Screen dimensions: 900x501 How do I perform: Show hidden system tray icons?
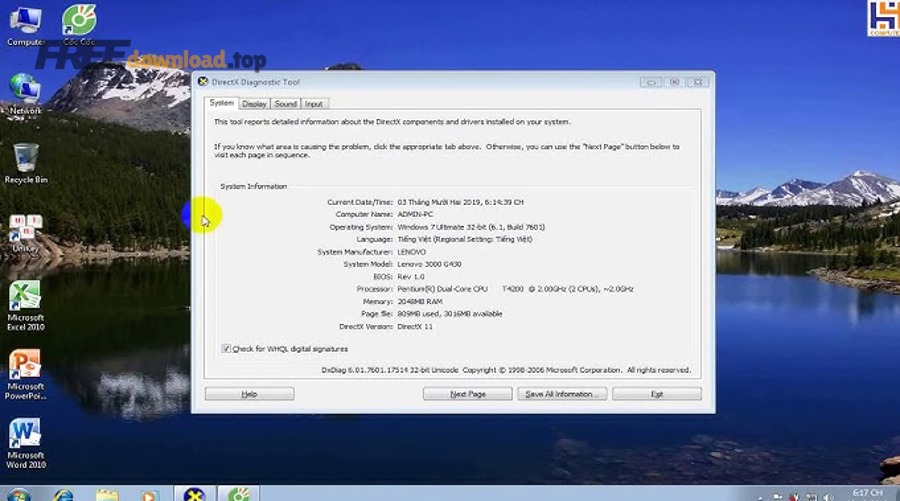click(761, 498)
